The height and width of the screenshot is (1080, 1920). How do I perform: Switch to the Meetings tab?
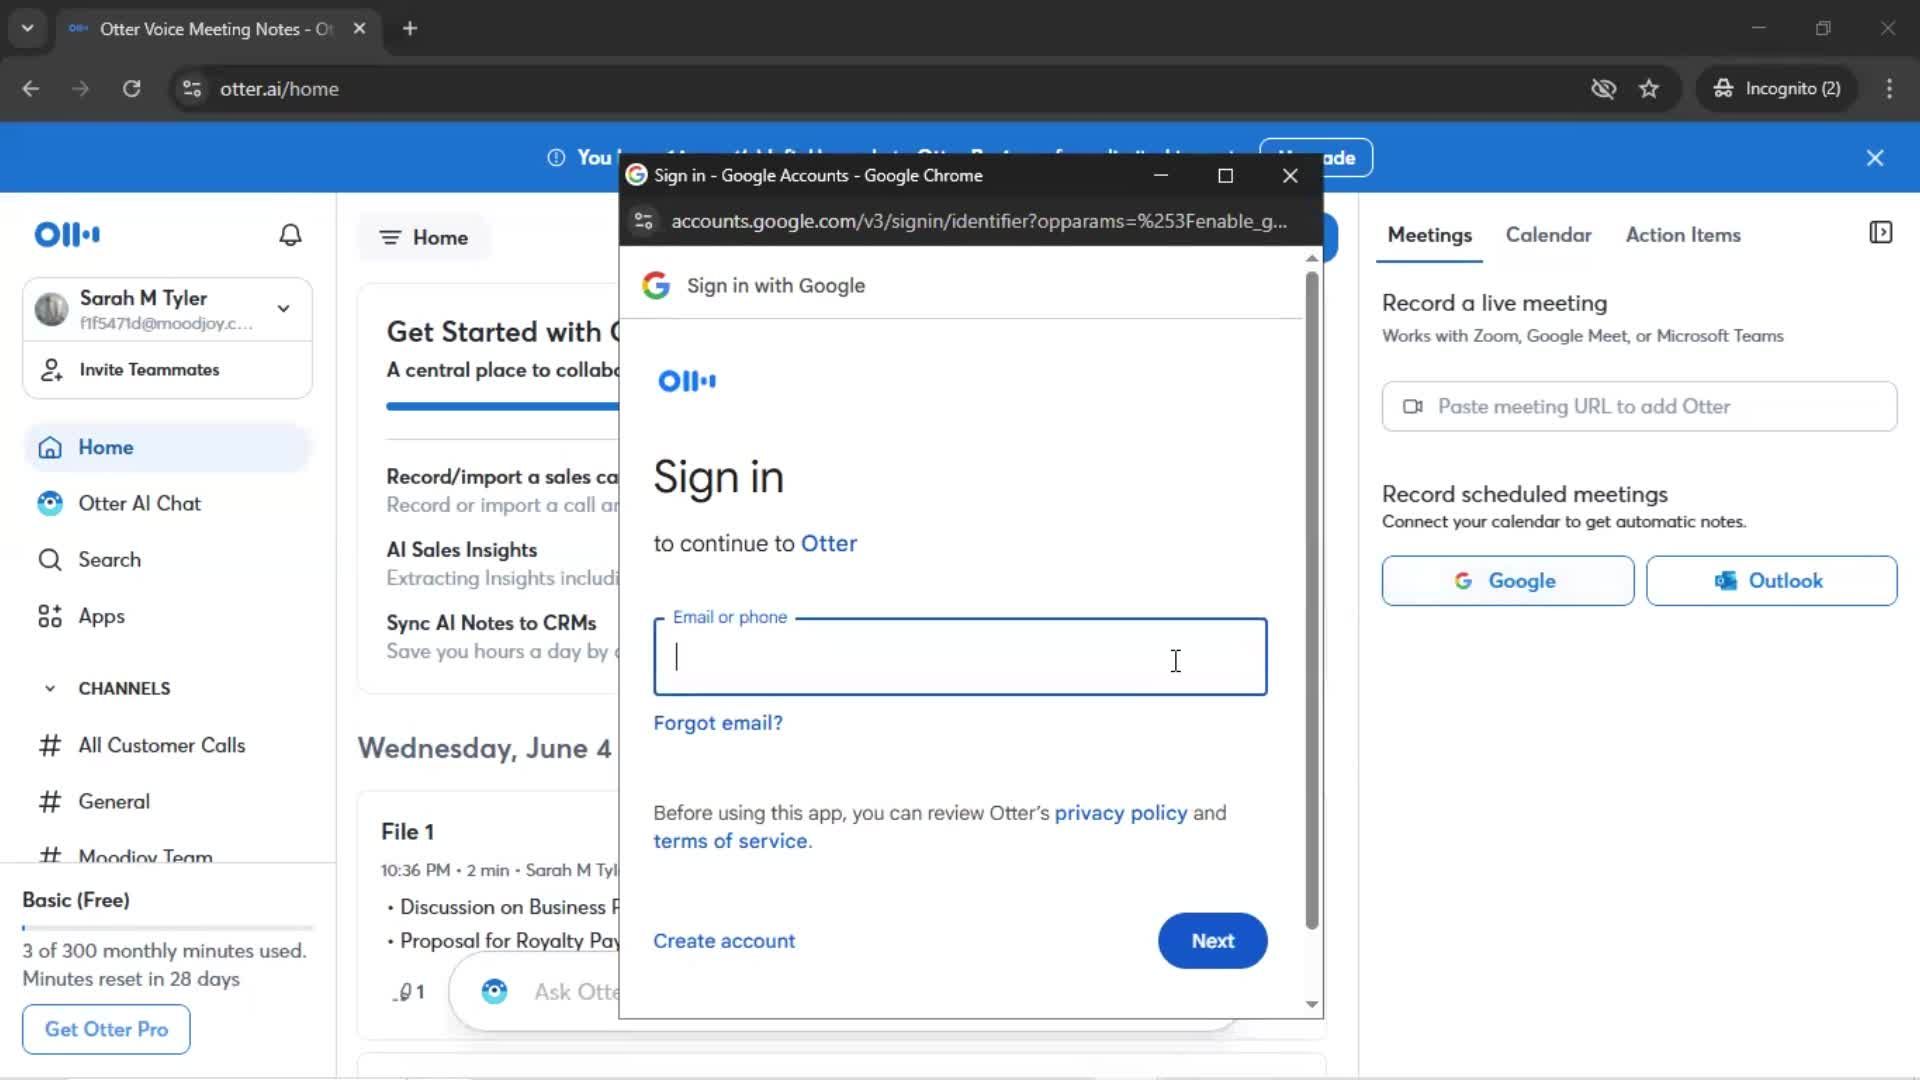click(1430, 235)
